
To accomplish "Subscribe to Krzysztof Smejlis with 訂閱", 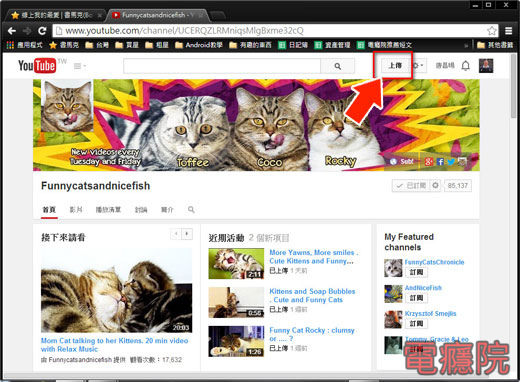I will click(416, 324).
